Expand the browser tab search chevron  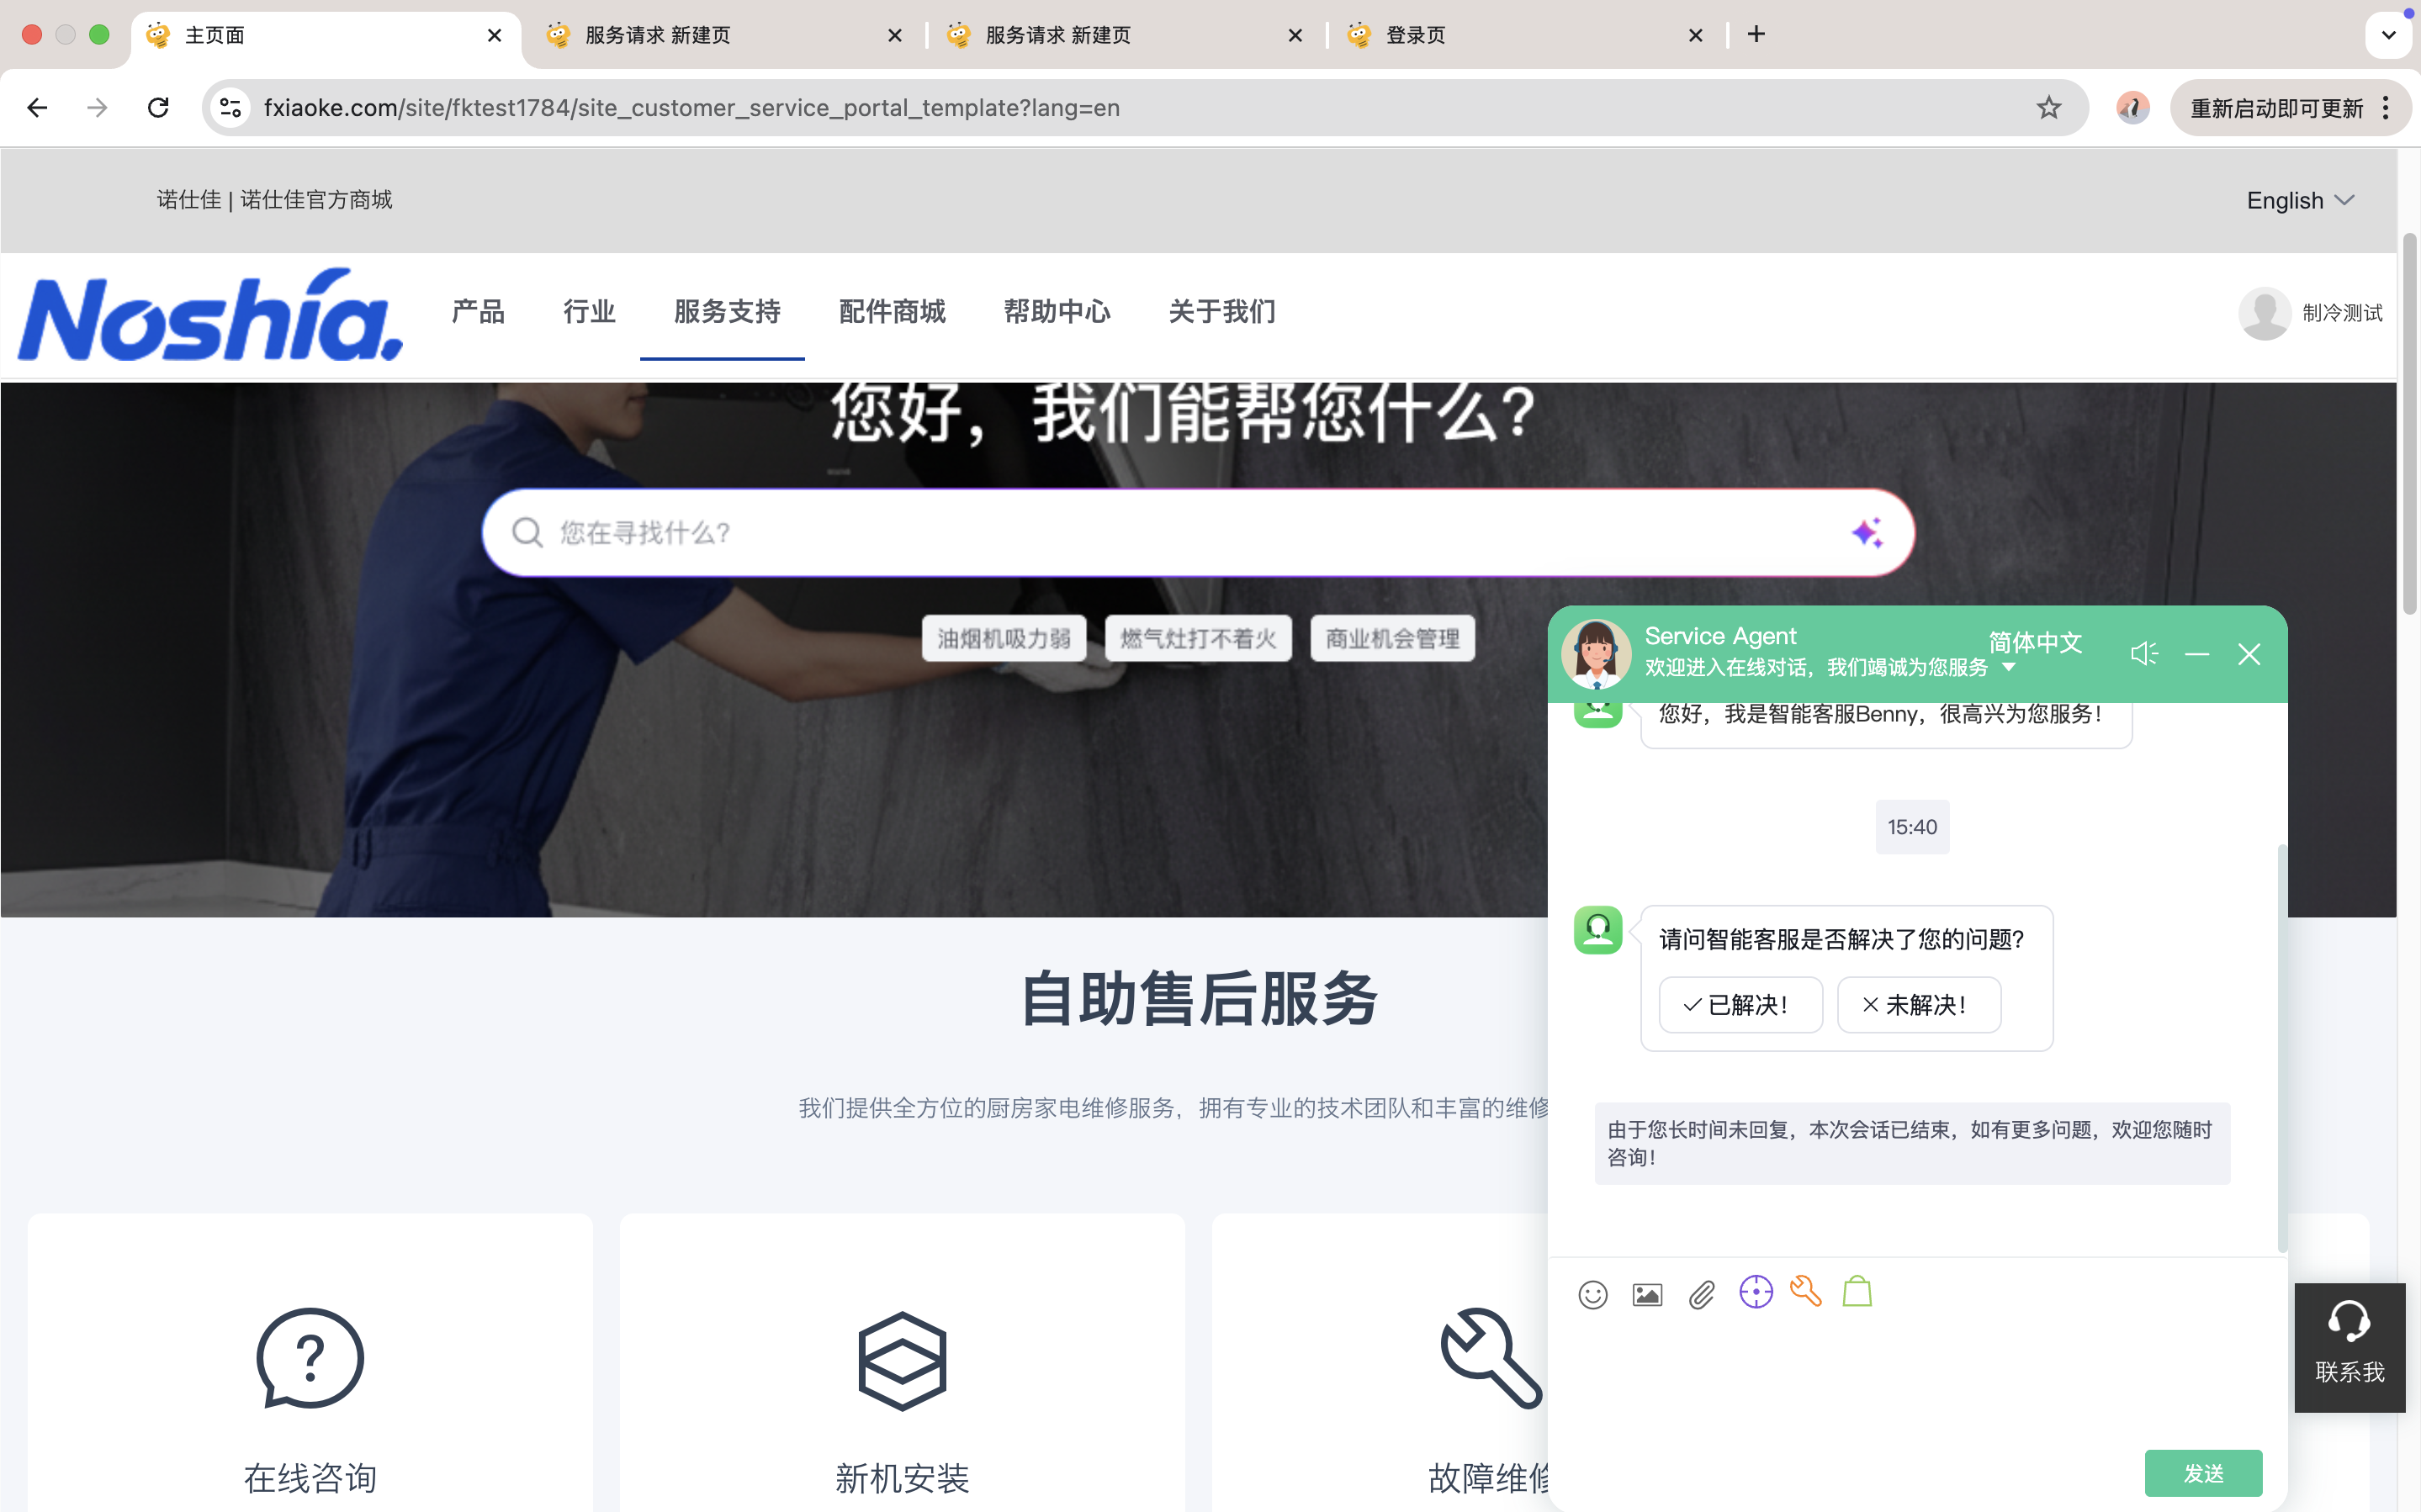(x=2389, y=35)
